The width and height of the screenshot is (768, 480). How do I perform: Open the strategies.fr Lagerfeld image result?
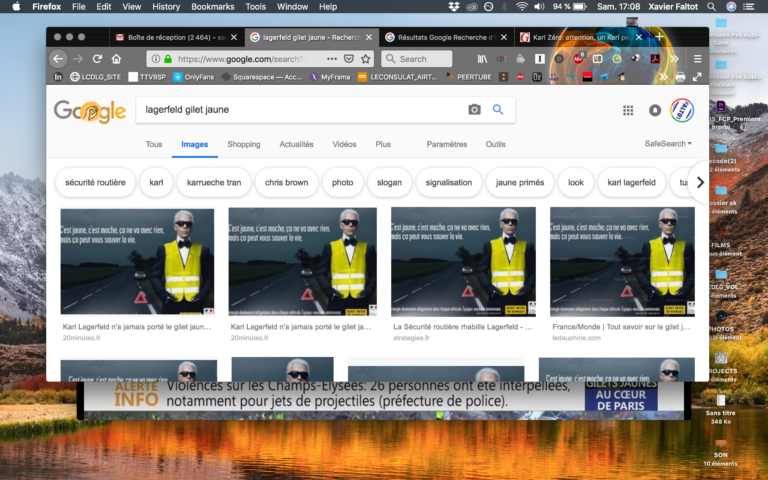click(x=463, y=262)
